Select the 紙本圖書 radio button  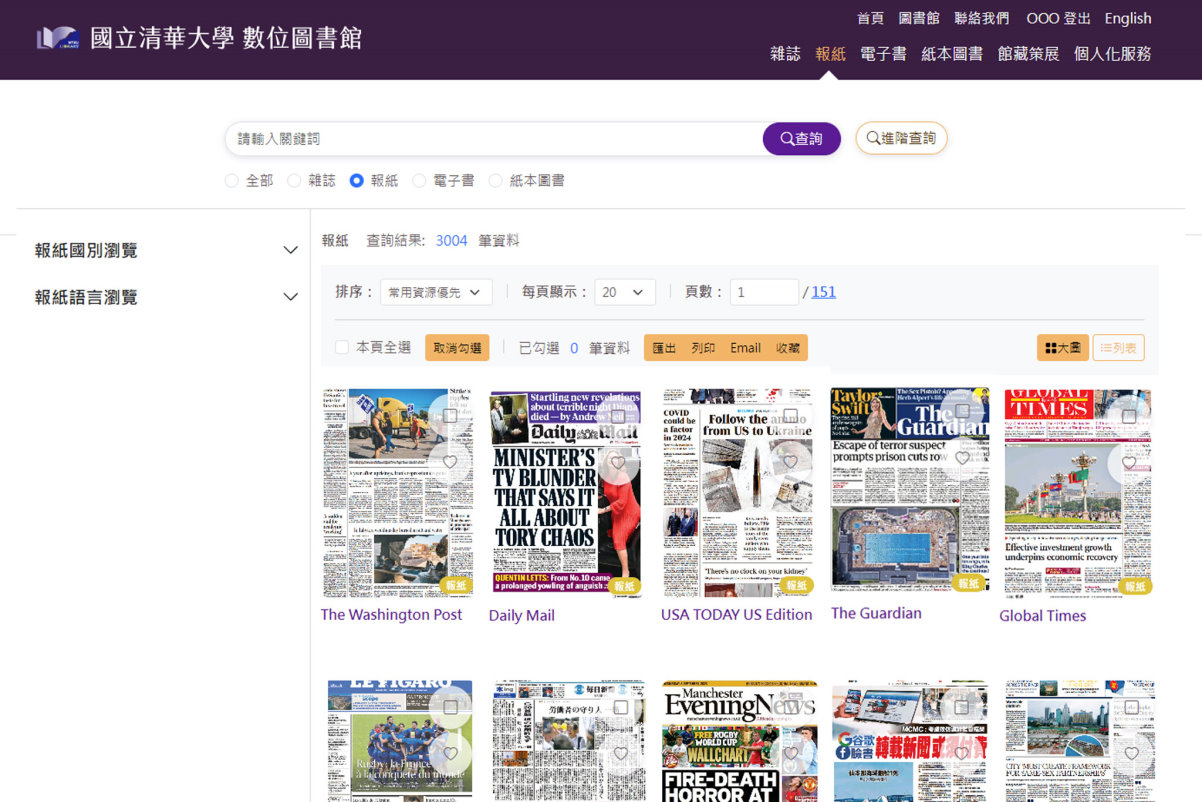click(x=495, y=181)
